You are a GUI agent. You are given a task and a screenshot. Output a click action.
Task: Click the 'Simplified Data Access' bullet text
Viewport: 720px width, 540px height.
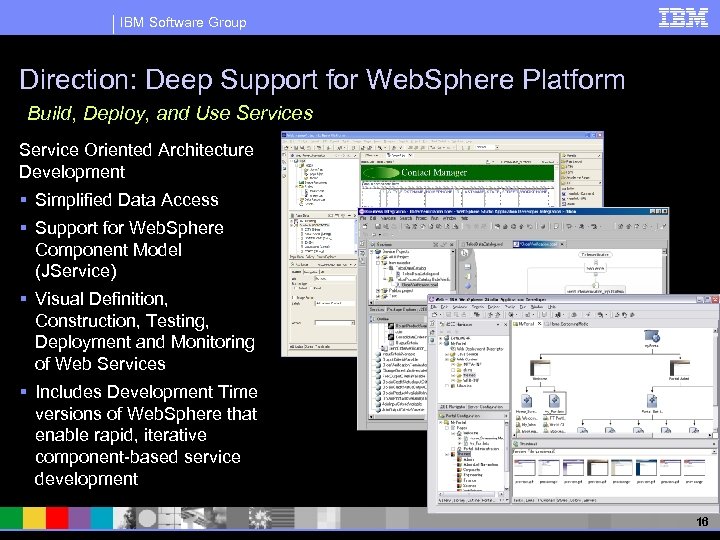[127, 200]
